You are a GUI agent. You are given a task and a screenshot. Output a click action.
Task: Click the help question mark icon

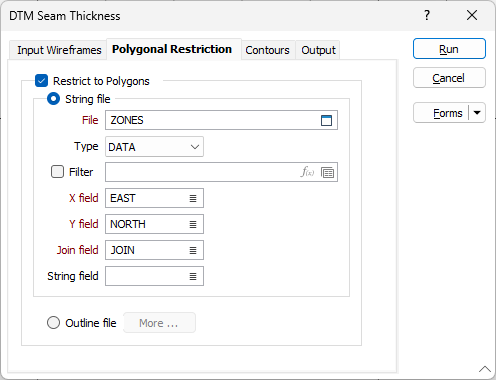tap(427, 15)
